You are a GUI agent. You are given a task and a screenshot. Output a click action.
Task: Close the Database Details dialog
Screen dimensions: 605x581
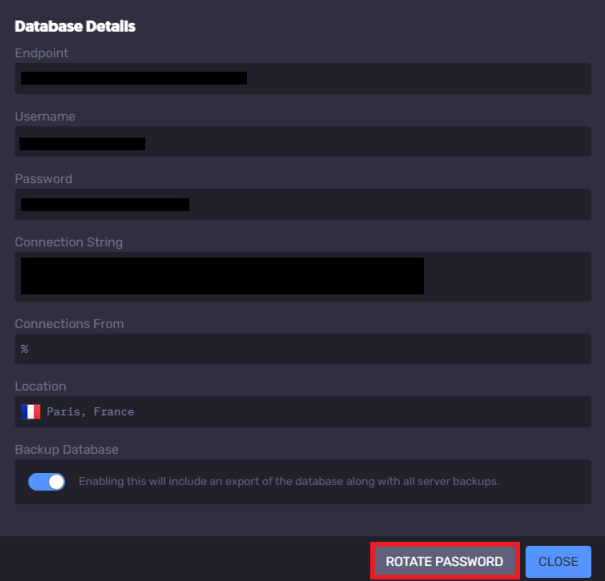[x=558, y=561]
